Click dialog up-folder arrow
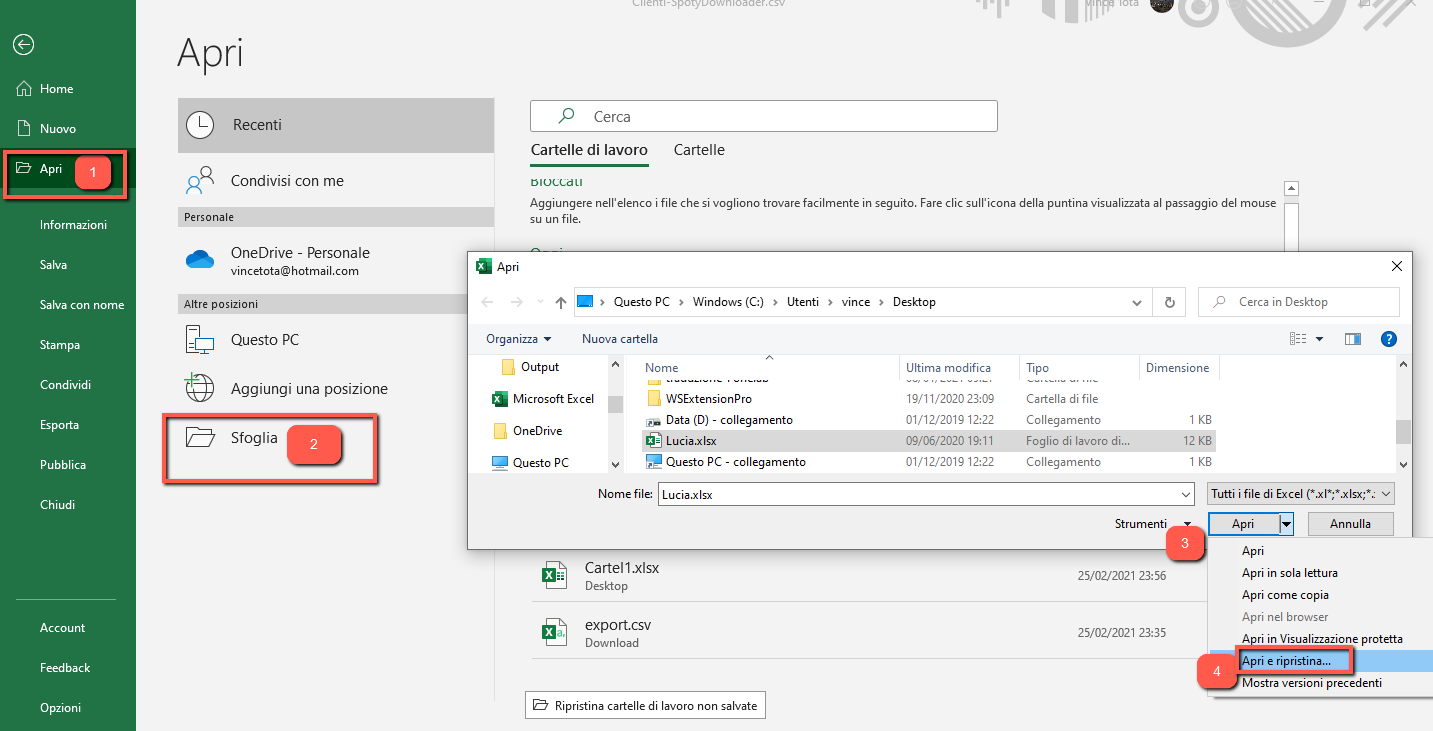The height and width of the screenshot is (731, 1433). [561, 302]
